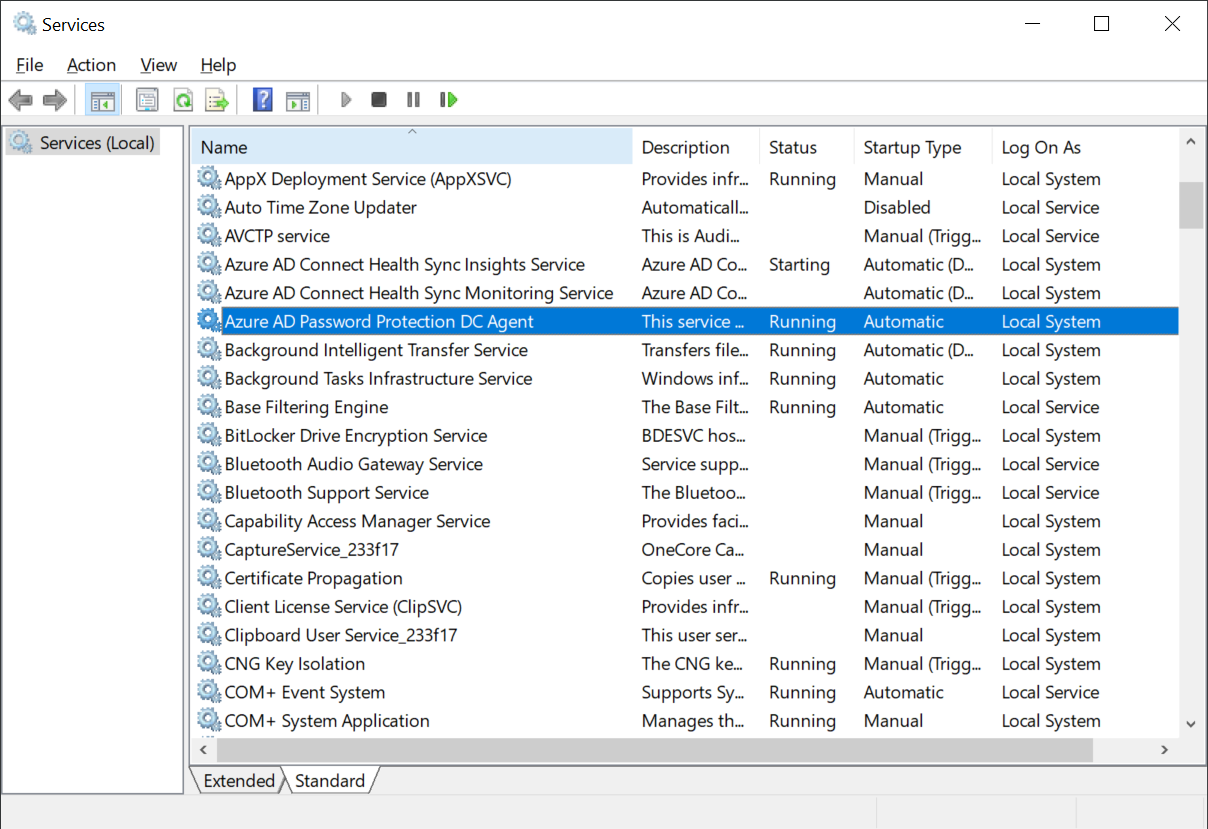The width and height of the screenshot is (1208, 829).
Task: Open the Help menu
Action: (x=218, y=65)
